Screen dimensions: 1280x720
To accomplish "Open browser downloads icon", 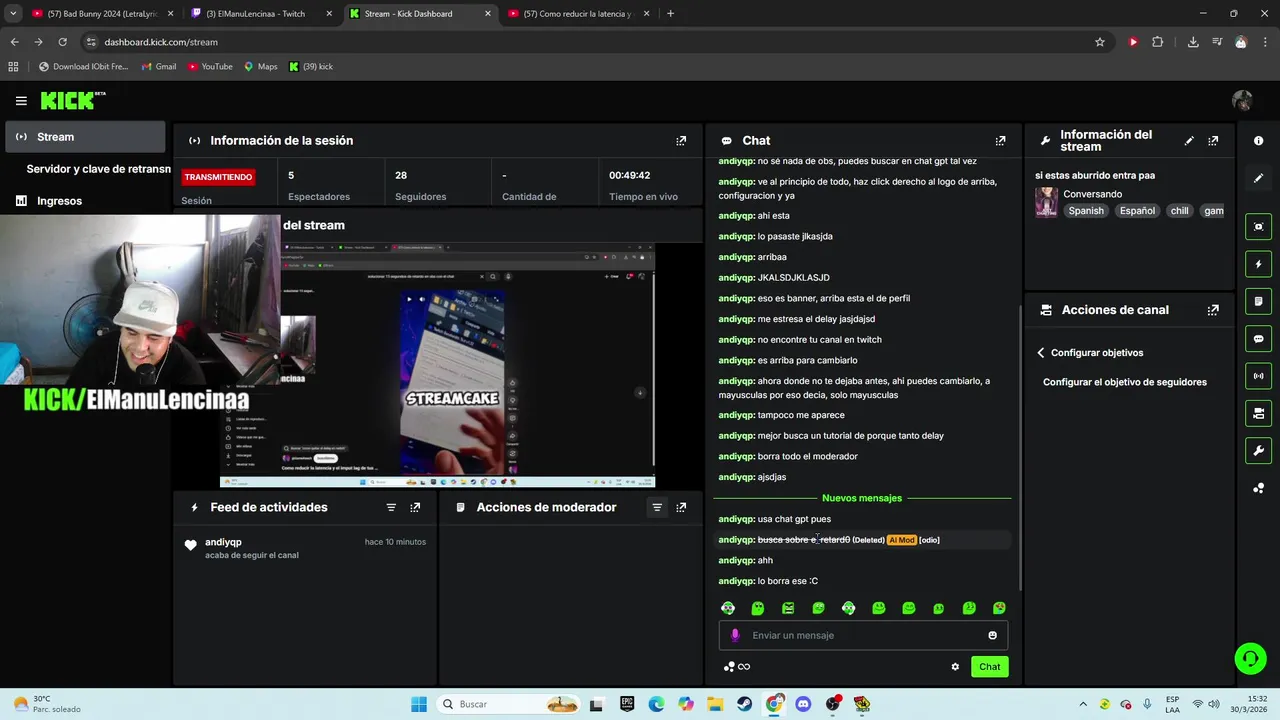I will tap(1193, 42).
